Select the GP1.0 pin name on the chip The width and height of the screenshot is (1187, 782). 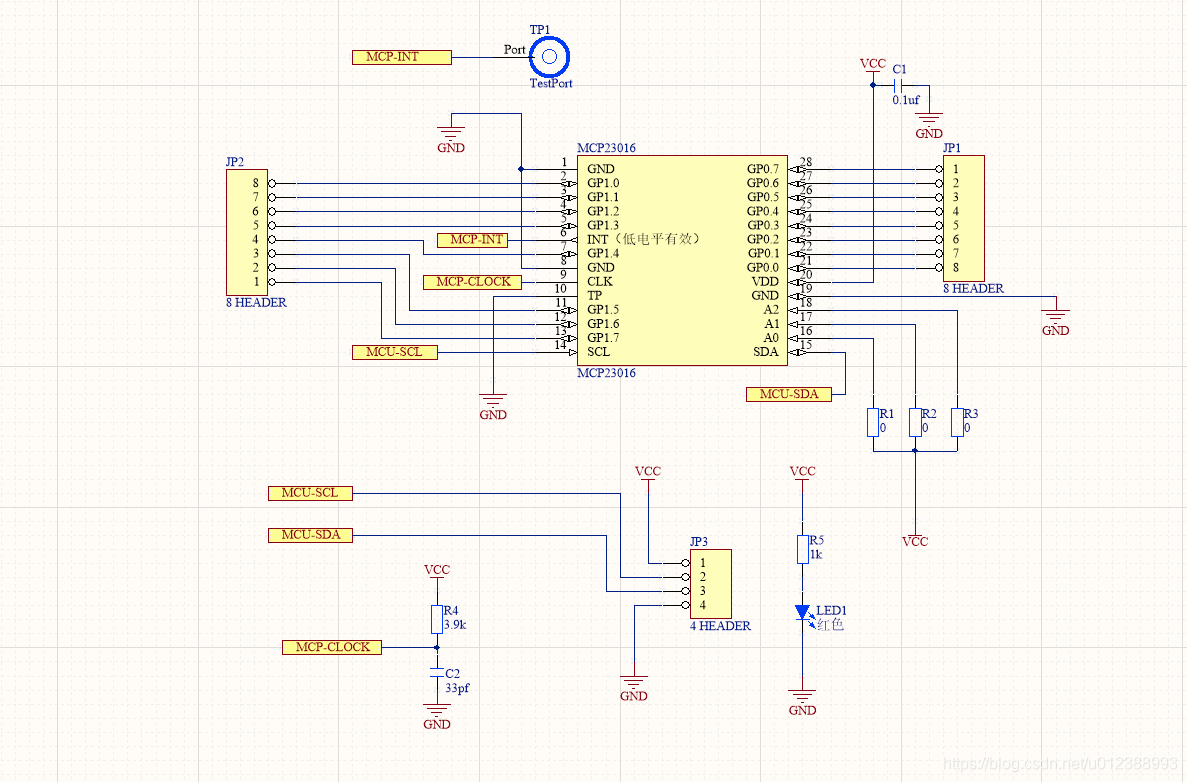click(x=603, y=183)
